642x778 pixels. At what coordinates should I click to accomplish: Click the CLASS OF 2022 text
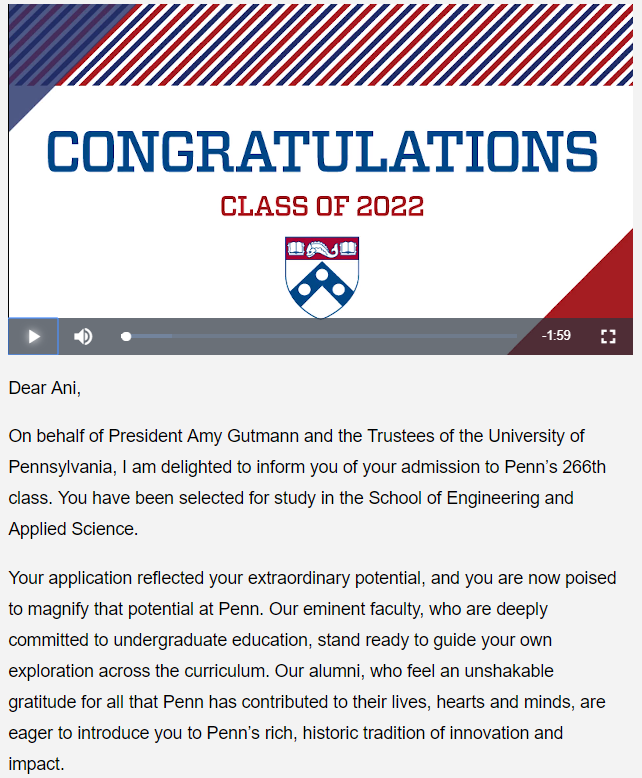click(322, 206)
